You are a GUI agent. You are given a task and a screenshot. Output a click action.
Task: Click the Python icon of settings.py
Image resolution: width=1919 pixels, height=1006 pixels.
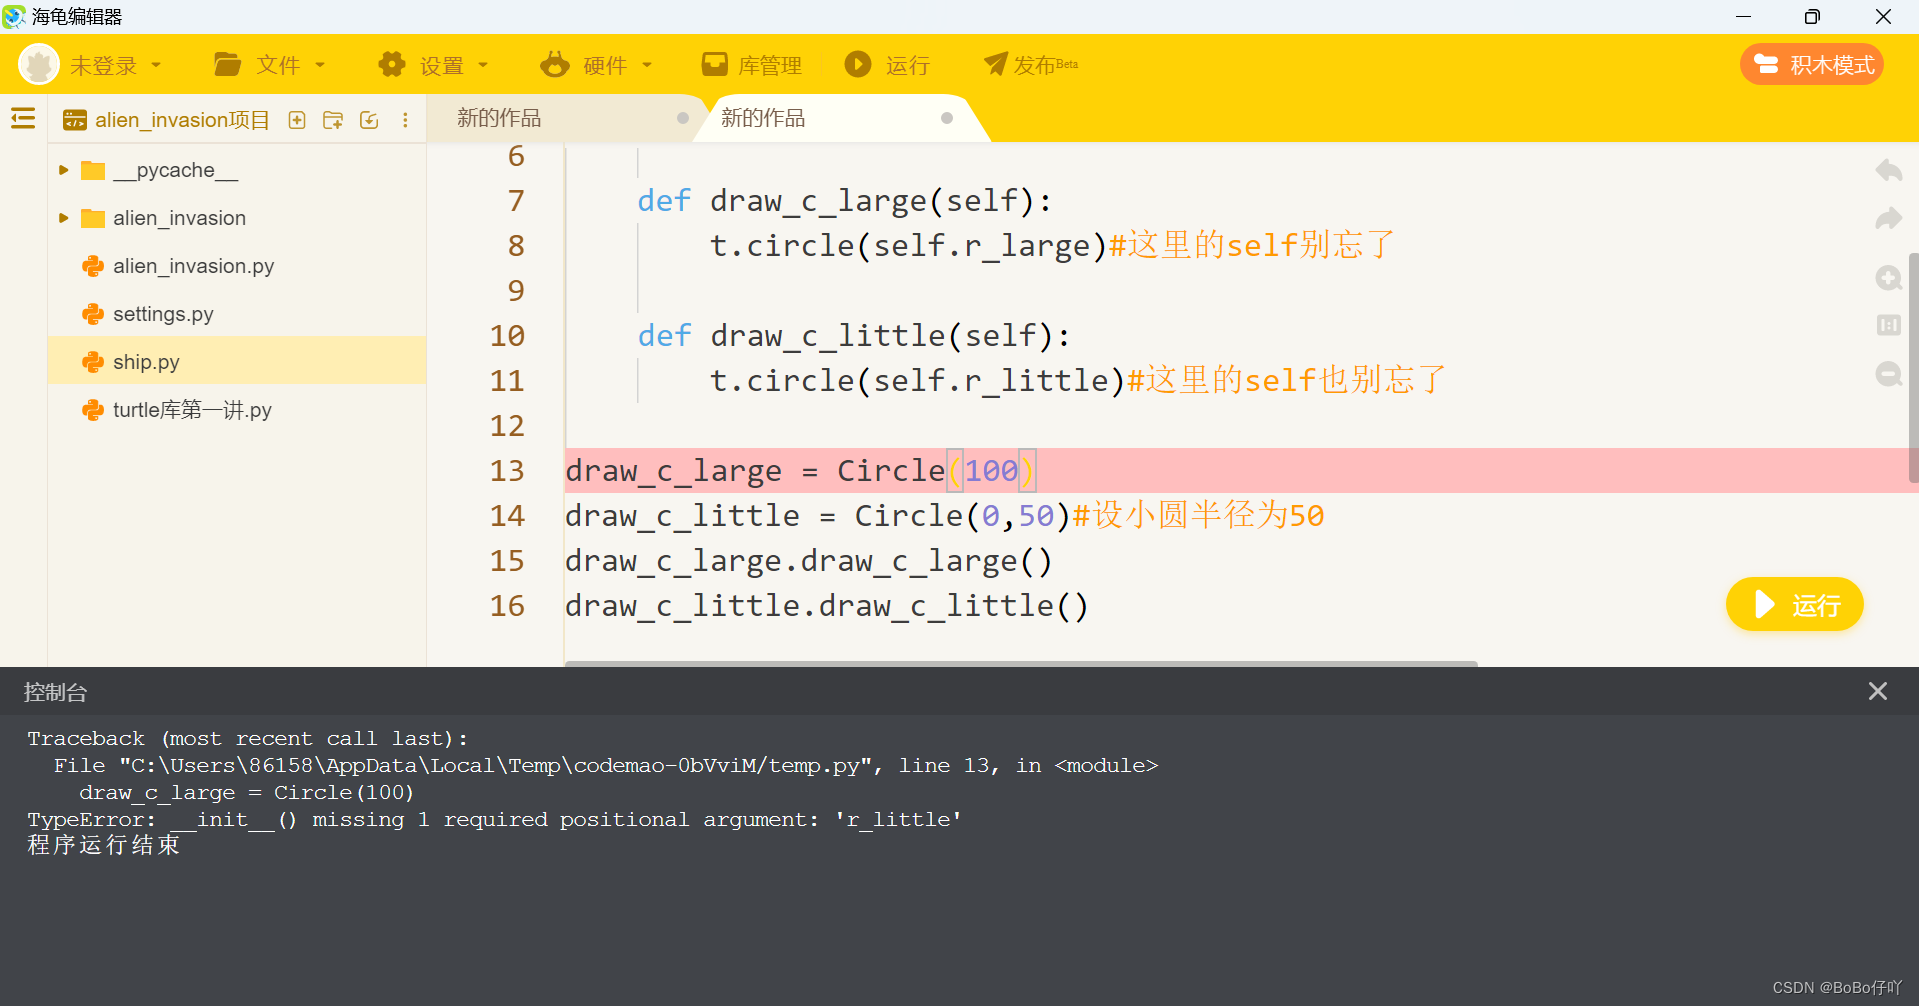click(x=93, y=314)
